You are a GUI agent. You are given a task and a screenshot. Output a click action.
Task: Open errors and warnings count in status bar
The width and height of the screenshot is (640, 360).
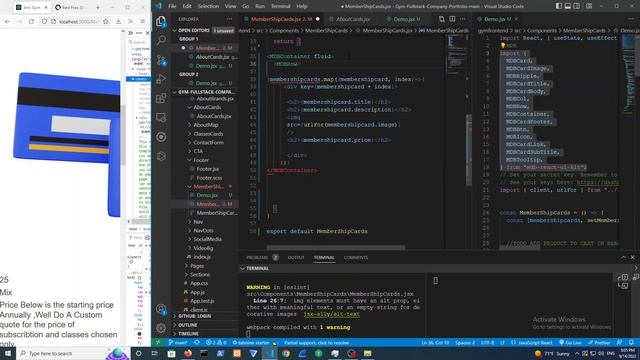coord(216,342)
